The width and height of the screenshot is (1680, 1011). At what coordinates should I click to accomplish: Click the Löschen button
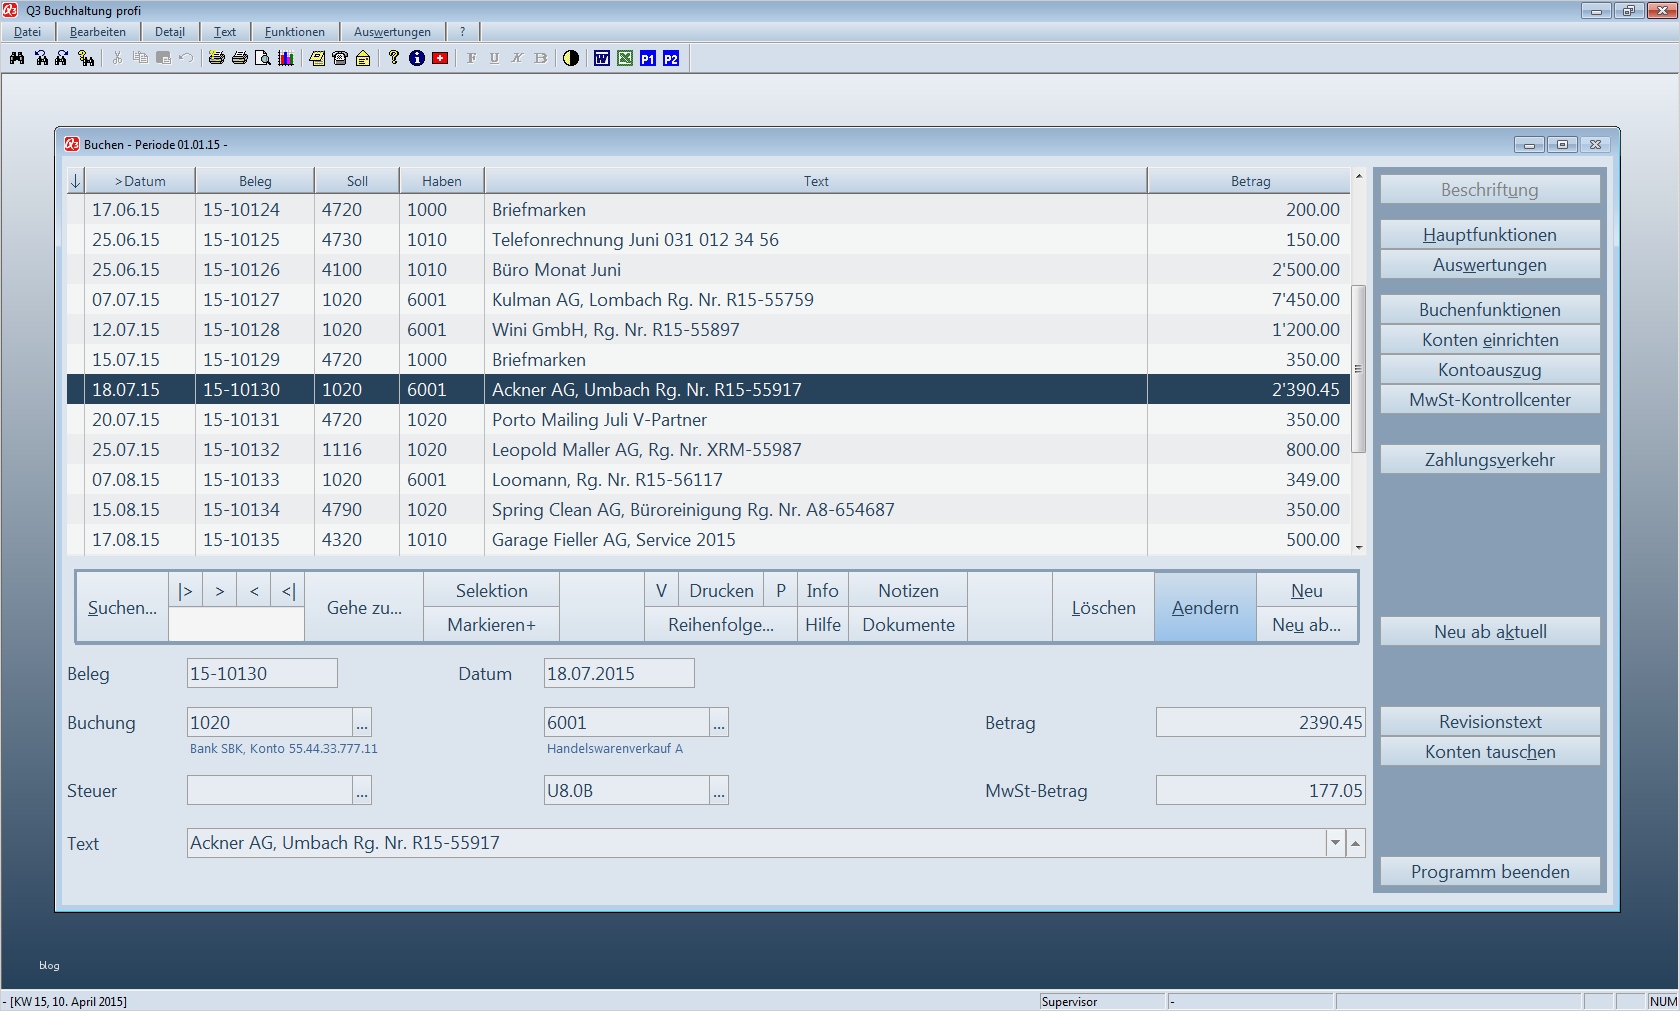click(x=1103, y=607)
